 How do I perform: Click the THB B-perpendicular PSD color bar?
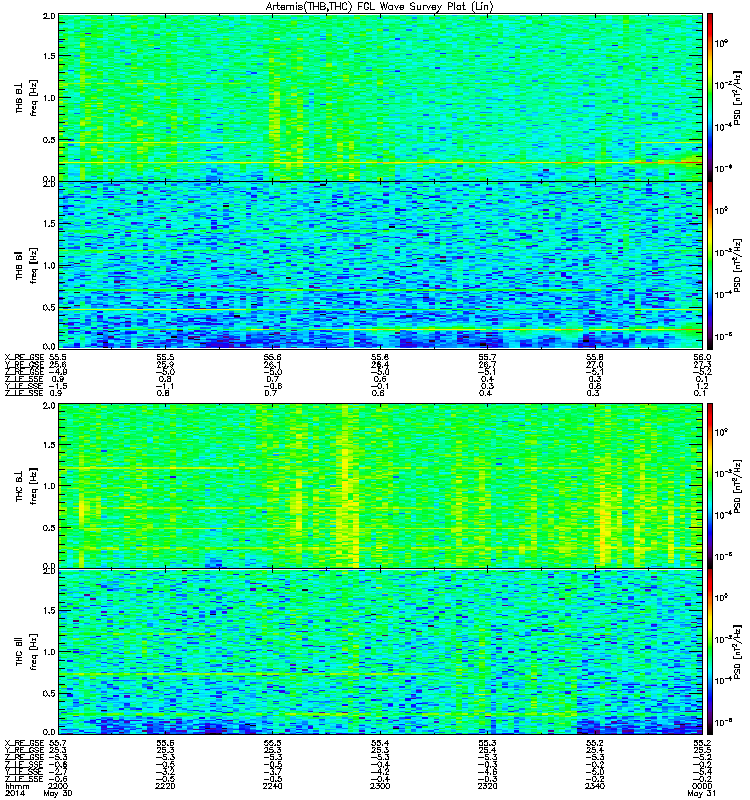710,97
